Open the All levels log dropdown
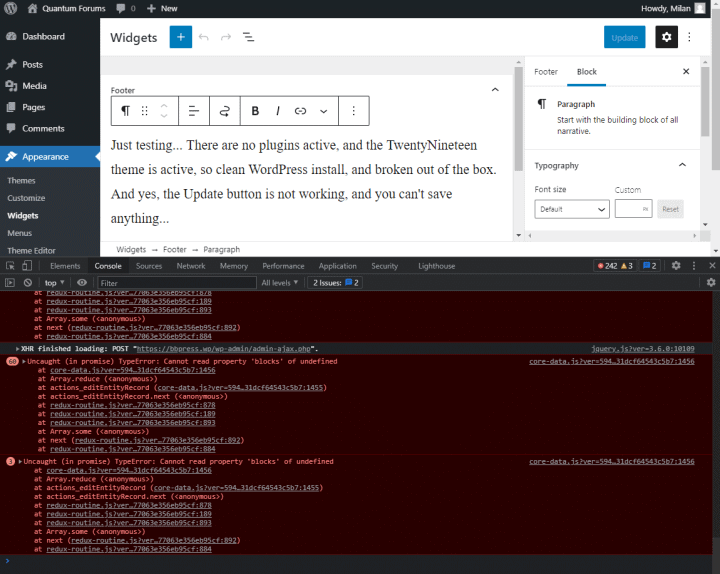Screen dimensions: 720x574 (280, 283)
